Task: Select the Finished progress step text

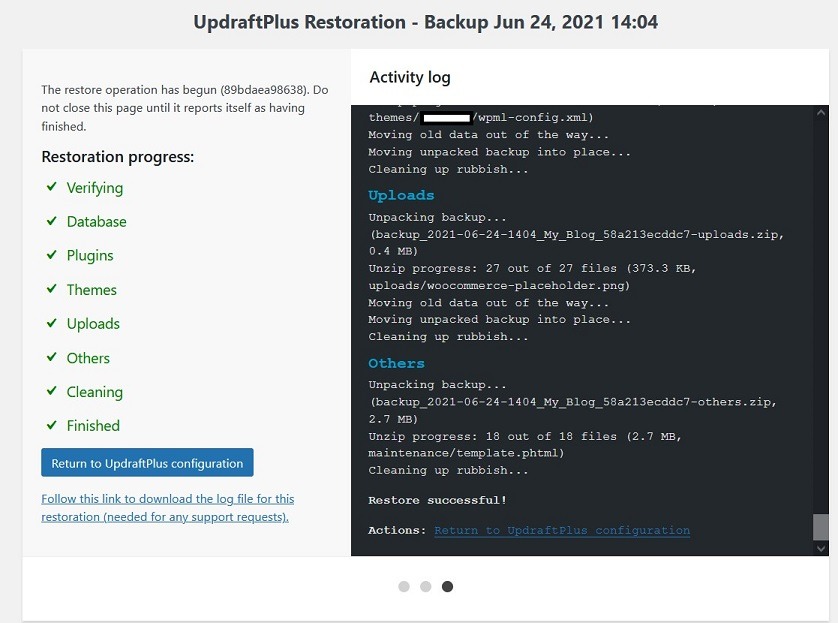Action: (x=93, y=426)
